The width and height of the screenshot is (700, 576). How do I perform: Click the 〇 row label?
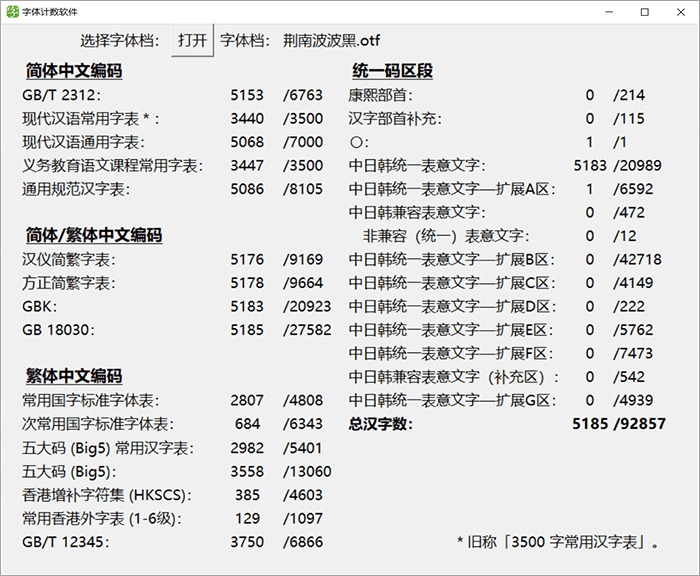pyautogui.click(x=359, y=142)
